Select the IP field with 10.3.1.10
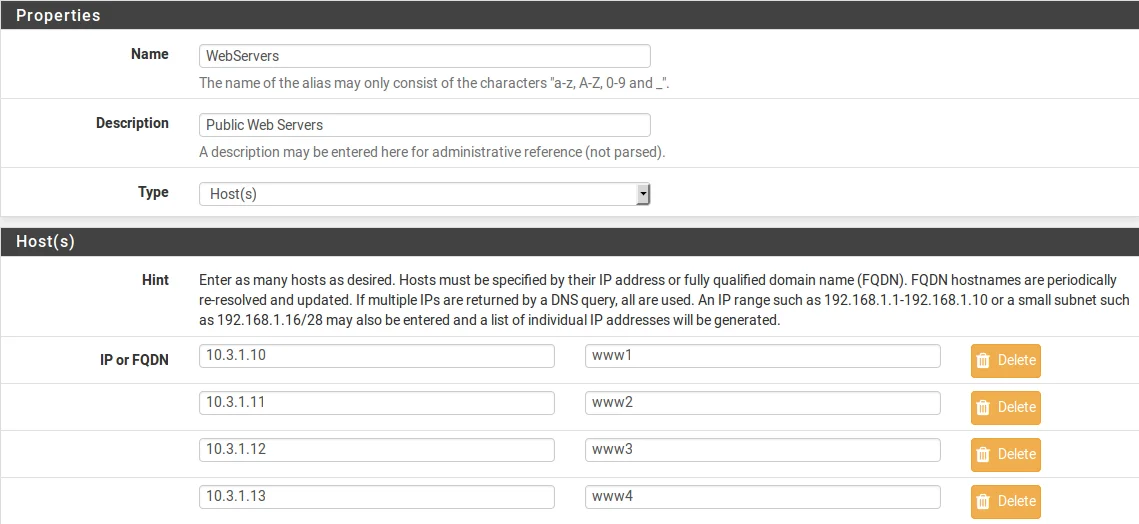1139x524 pixels. [376, 356]
